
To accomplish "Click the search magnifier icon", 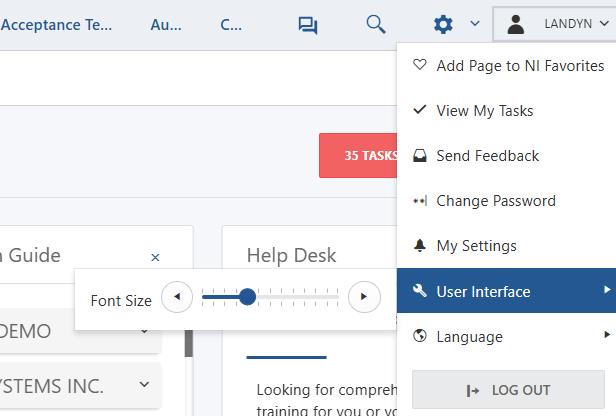I will 376,24.
